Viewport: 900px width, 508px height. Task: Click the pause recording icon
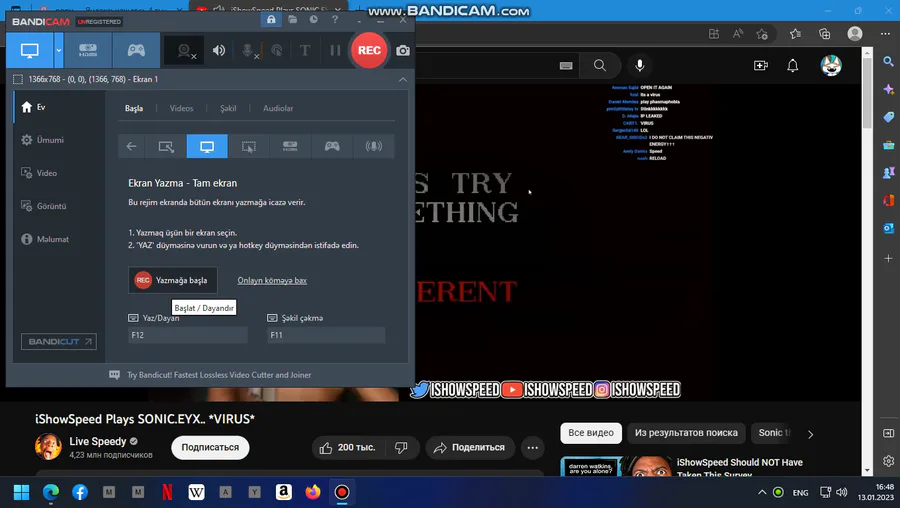pos(335,51)
